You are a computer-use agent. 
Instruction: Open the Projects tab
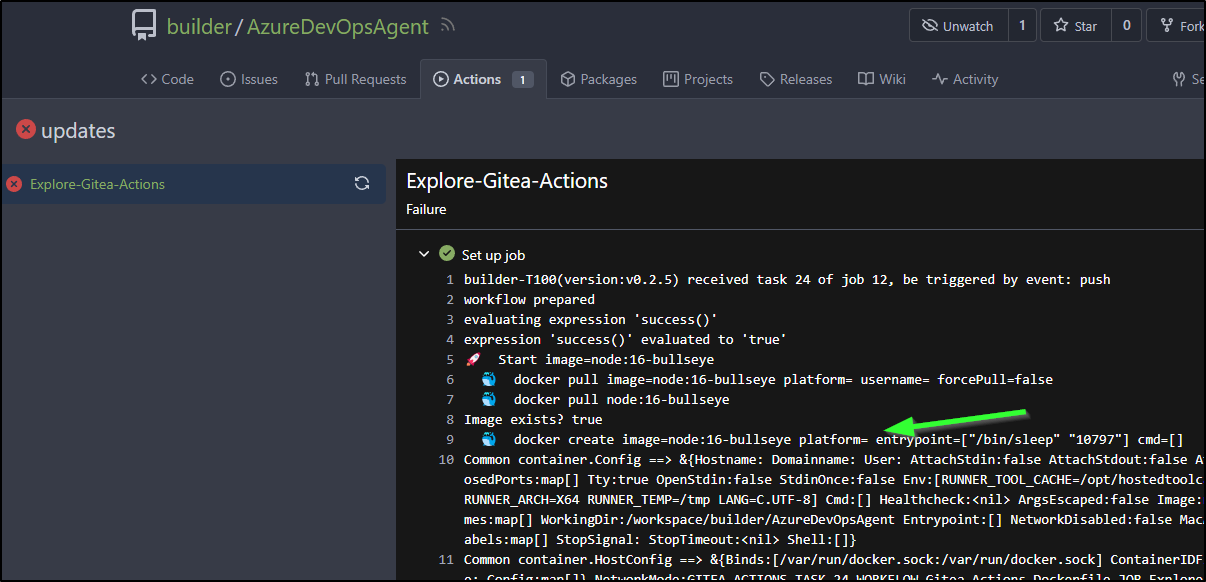point(698,79)
